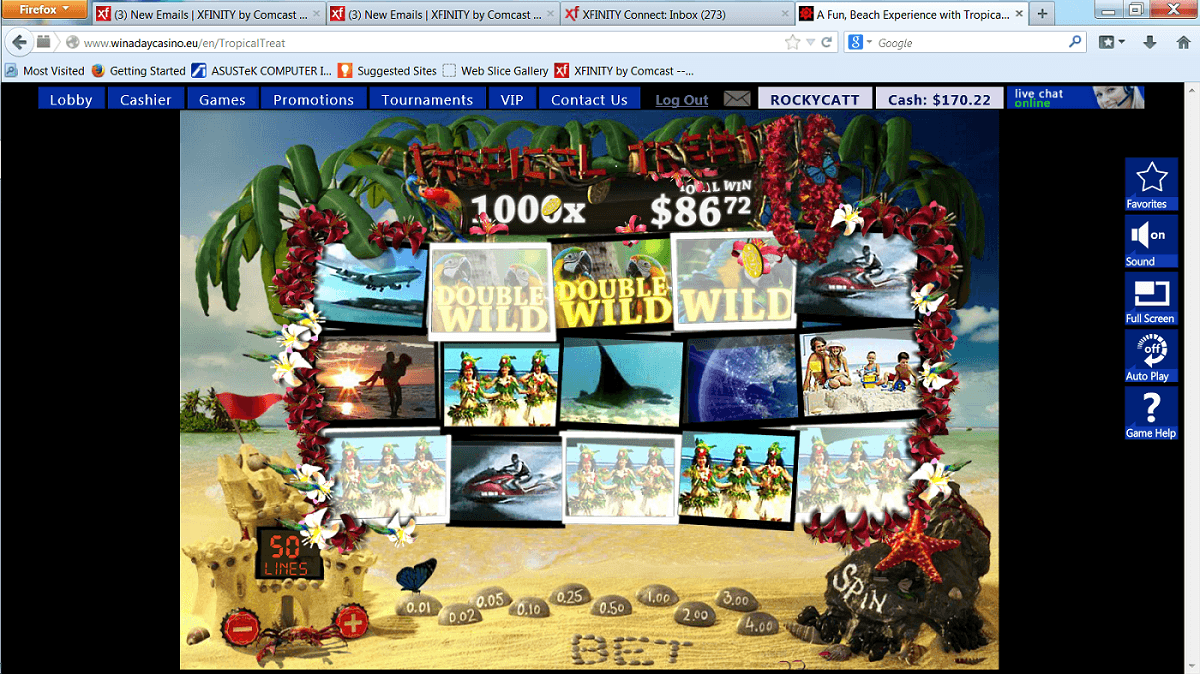Image resolution: width=1200 pixels, height=674 pixels.
Task: Click the Earth from space reel symbol
Action: click(741, 377)
